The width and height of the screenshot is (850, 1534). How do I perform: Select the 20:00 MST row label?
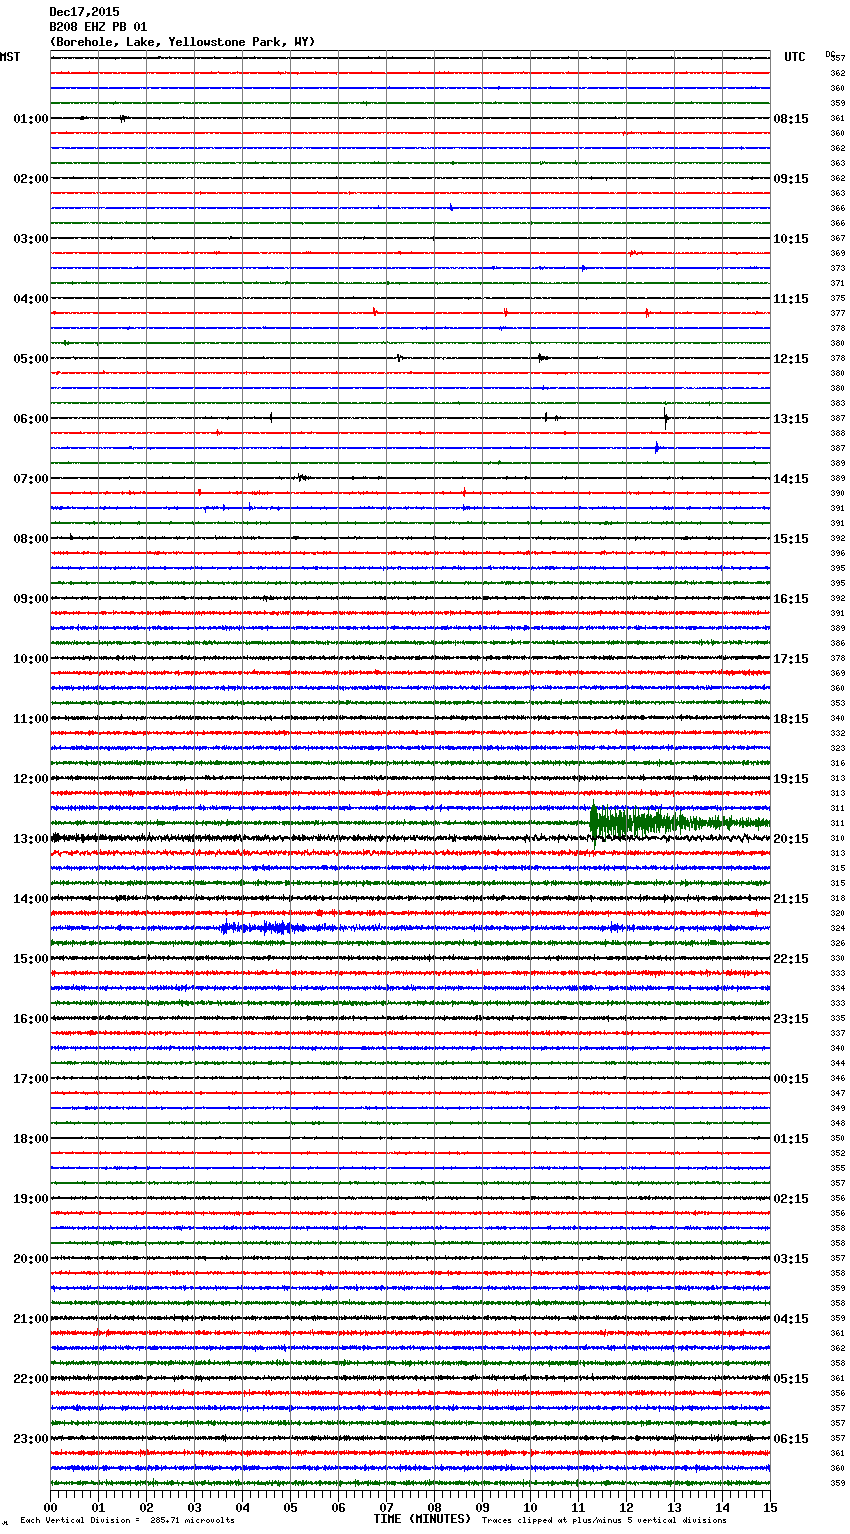31,1259
